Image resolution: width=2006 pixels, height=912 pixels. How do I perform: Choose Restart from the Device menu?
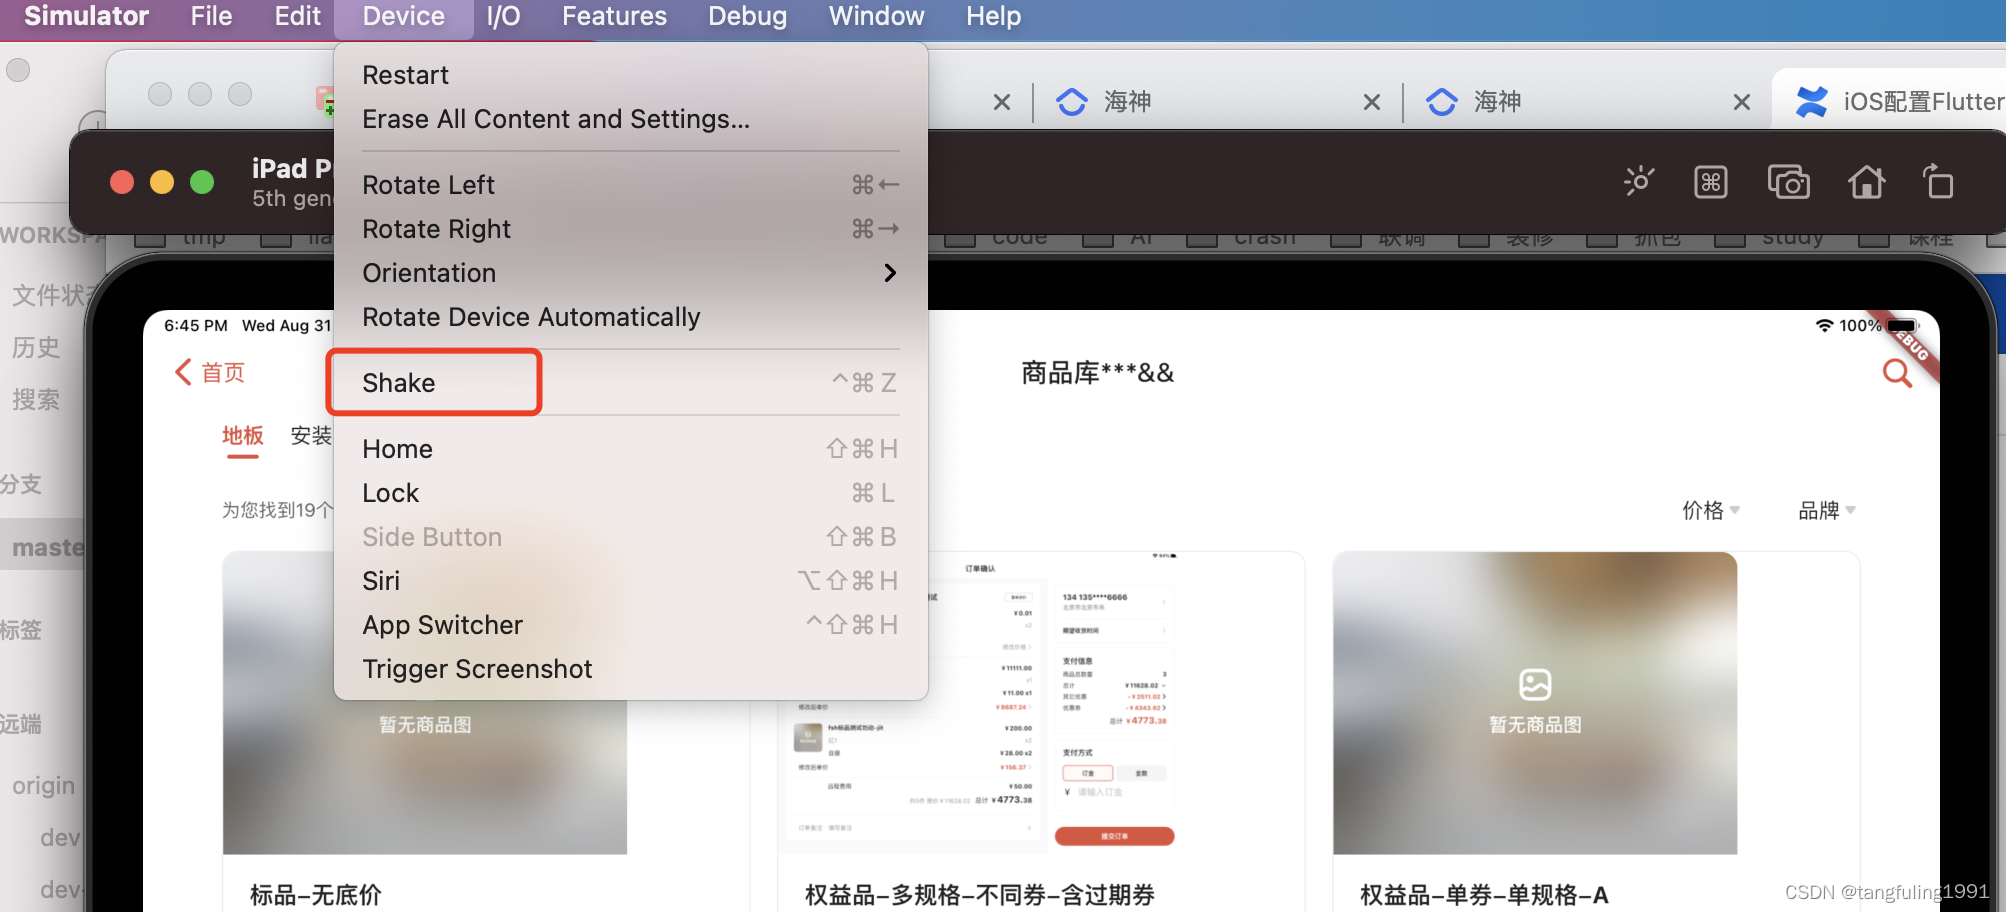click(x=631, y=75)
